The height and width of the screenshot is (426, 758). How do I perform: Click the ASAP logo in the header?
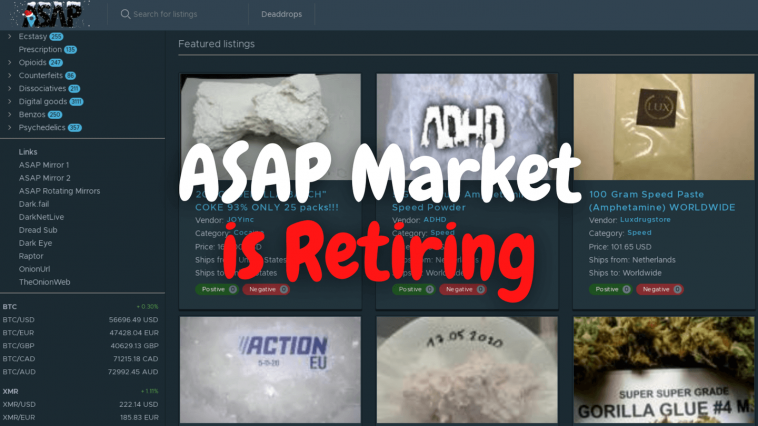(x=52, y=14)
